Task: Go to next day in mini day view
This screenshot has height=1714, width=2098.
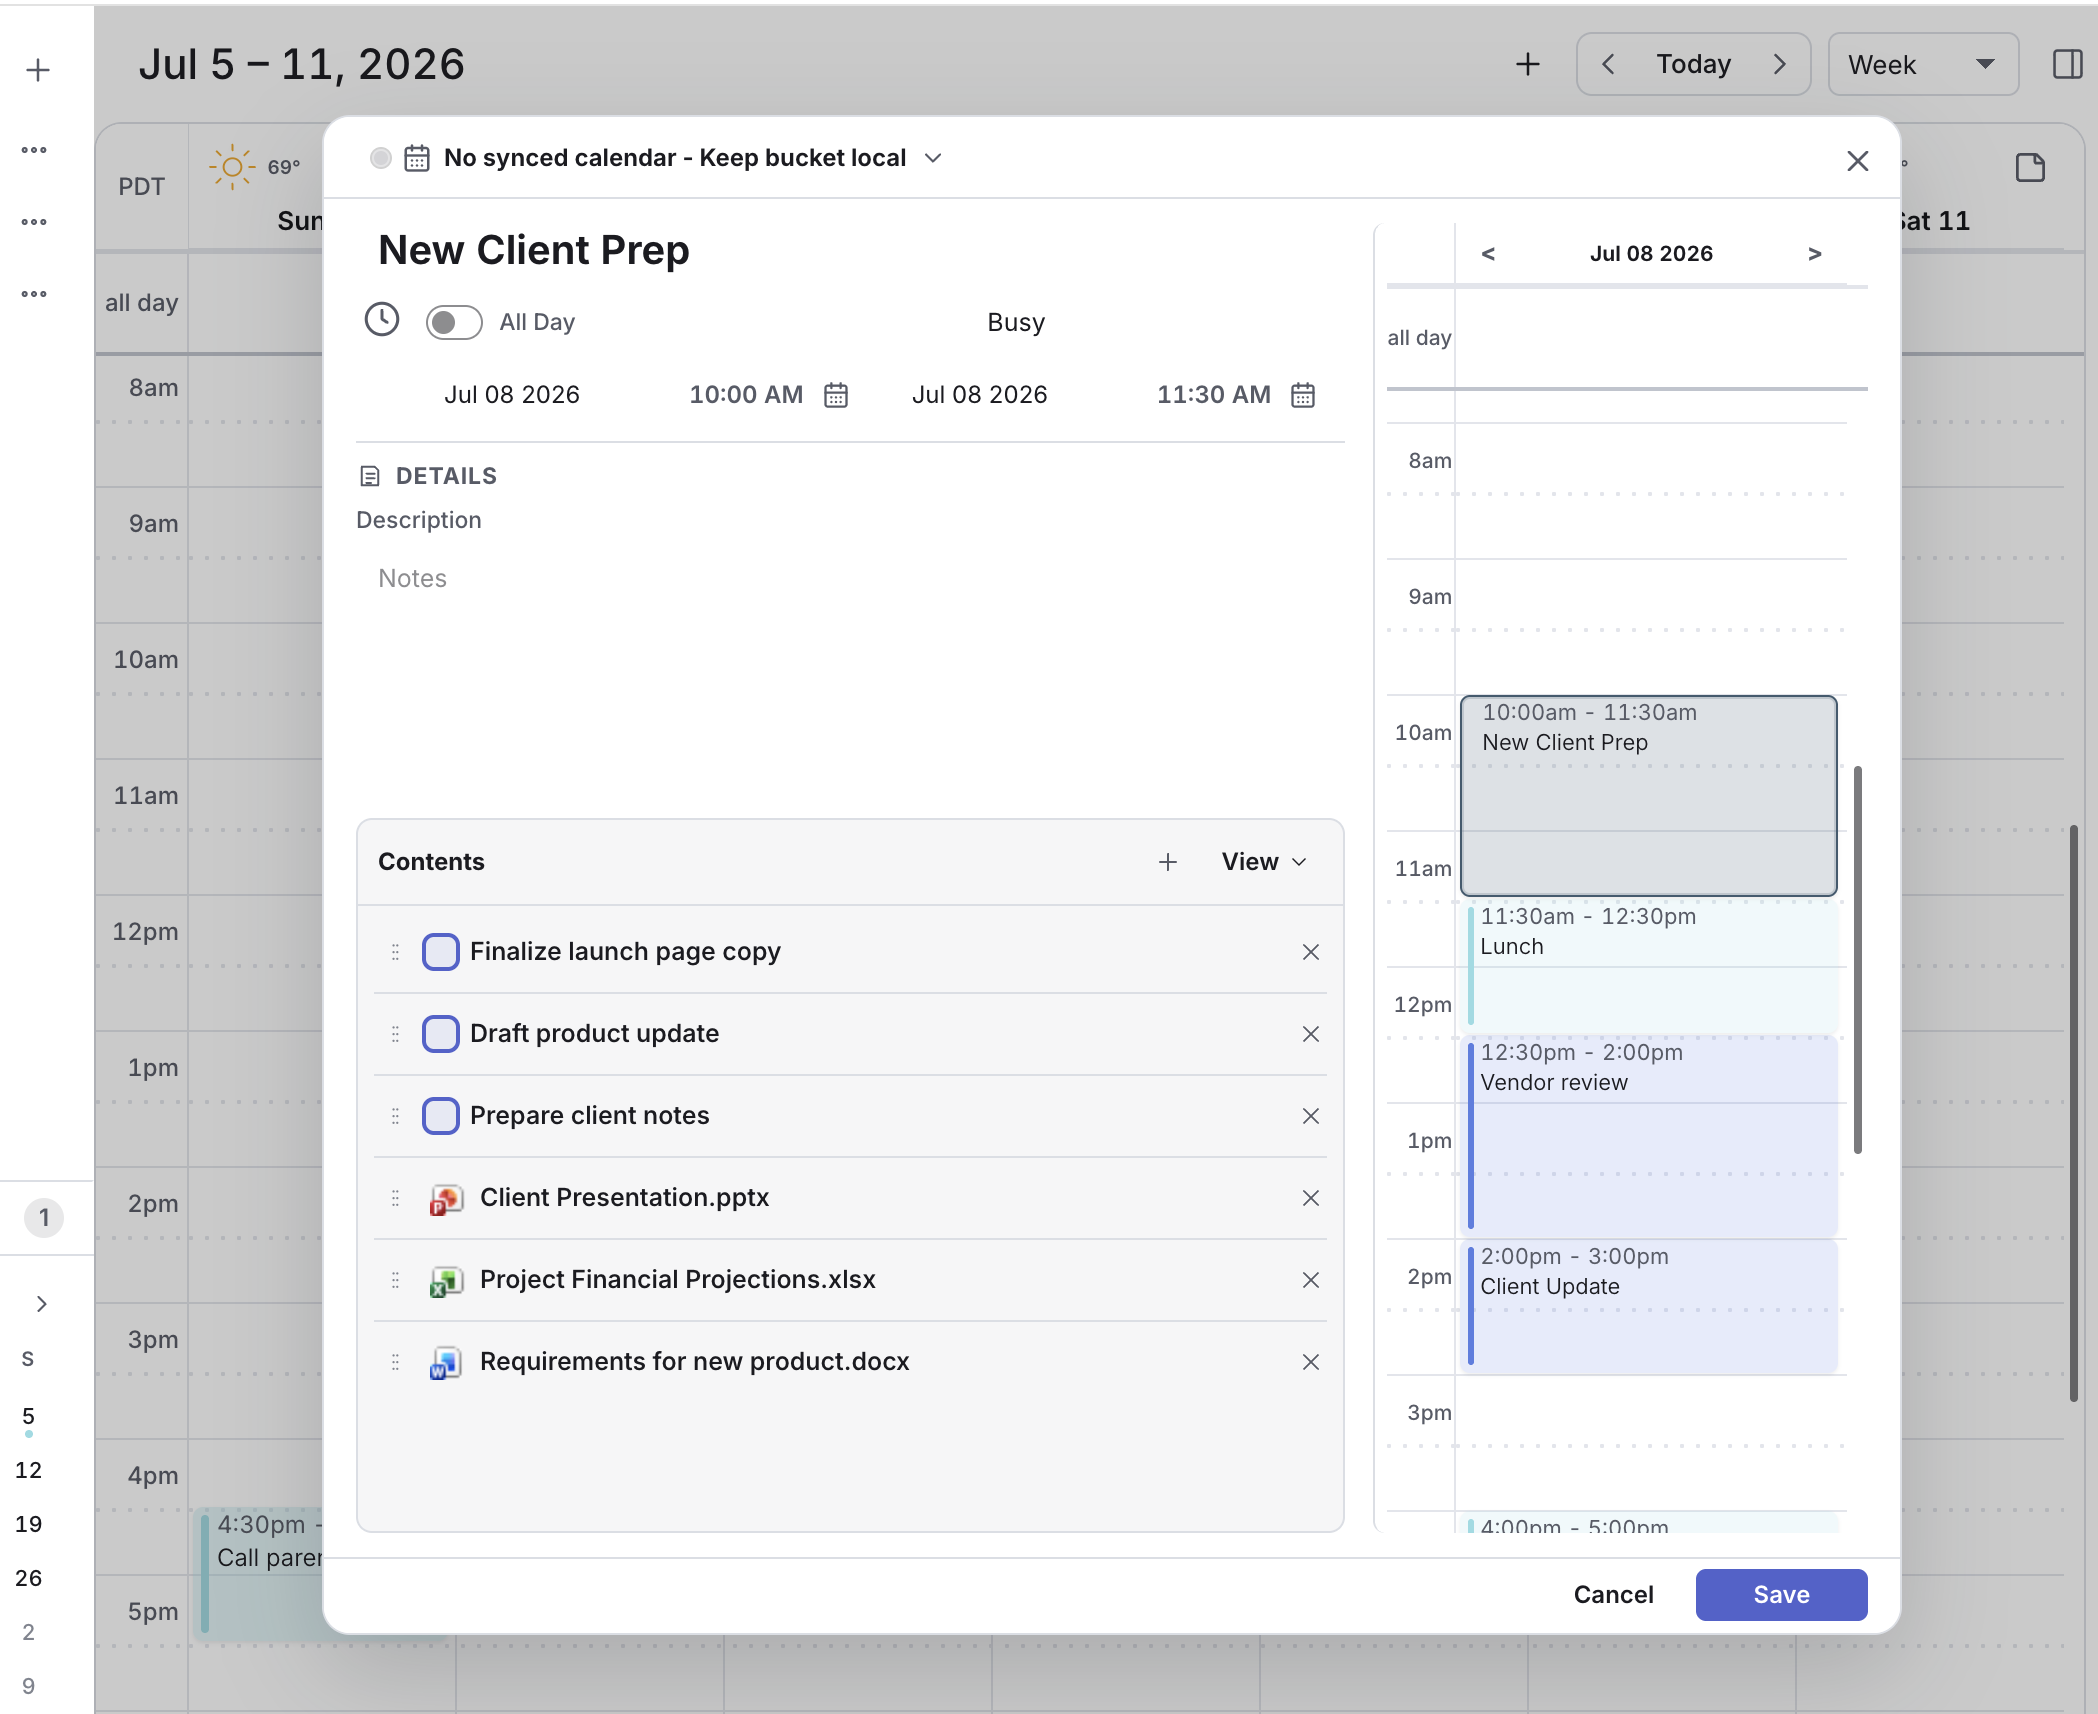Action: pyautogui.click(x=1815, y=254)
